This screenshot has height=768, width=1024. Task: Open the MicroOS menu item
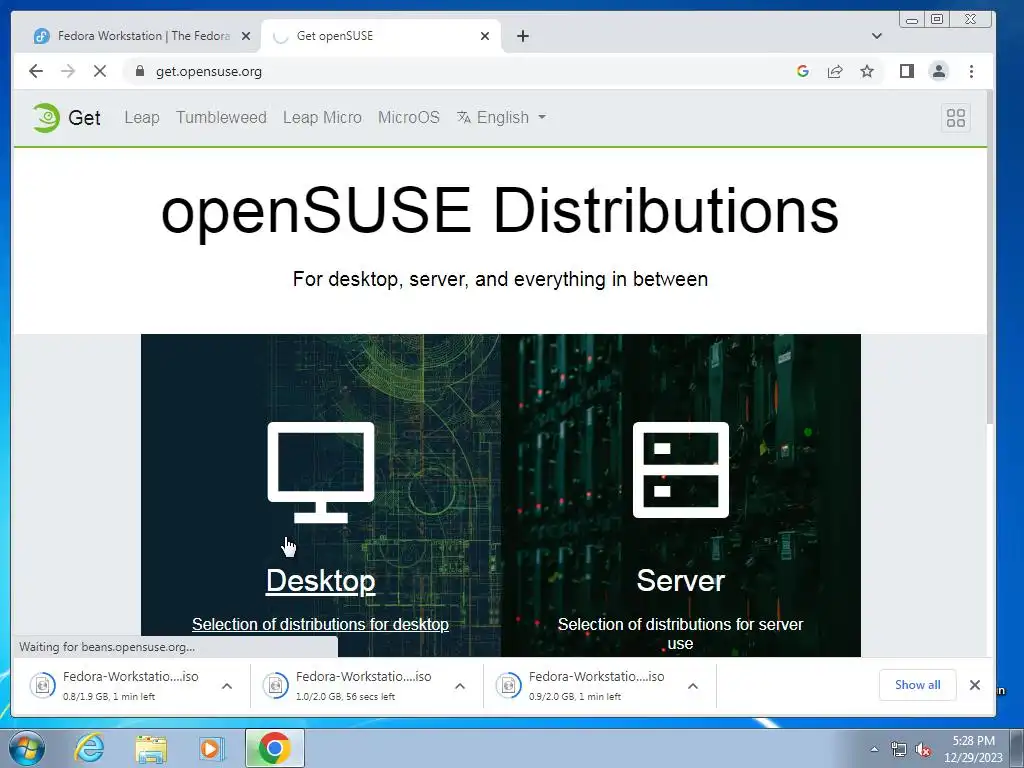(x=409, y=118)
